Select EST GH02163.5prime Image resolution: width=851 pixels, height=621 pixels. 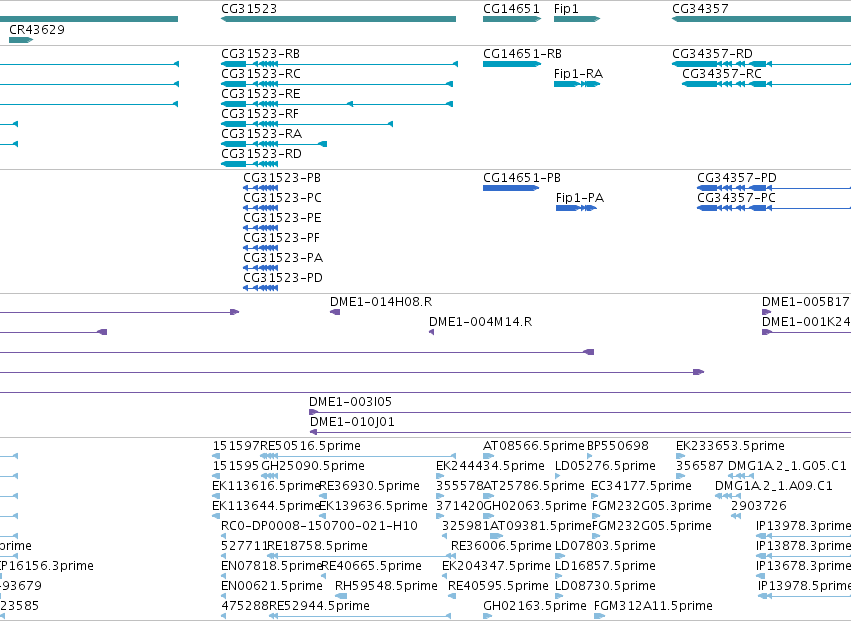coord(535,606)
